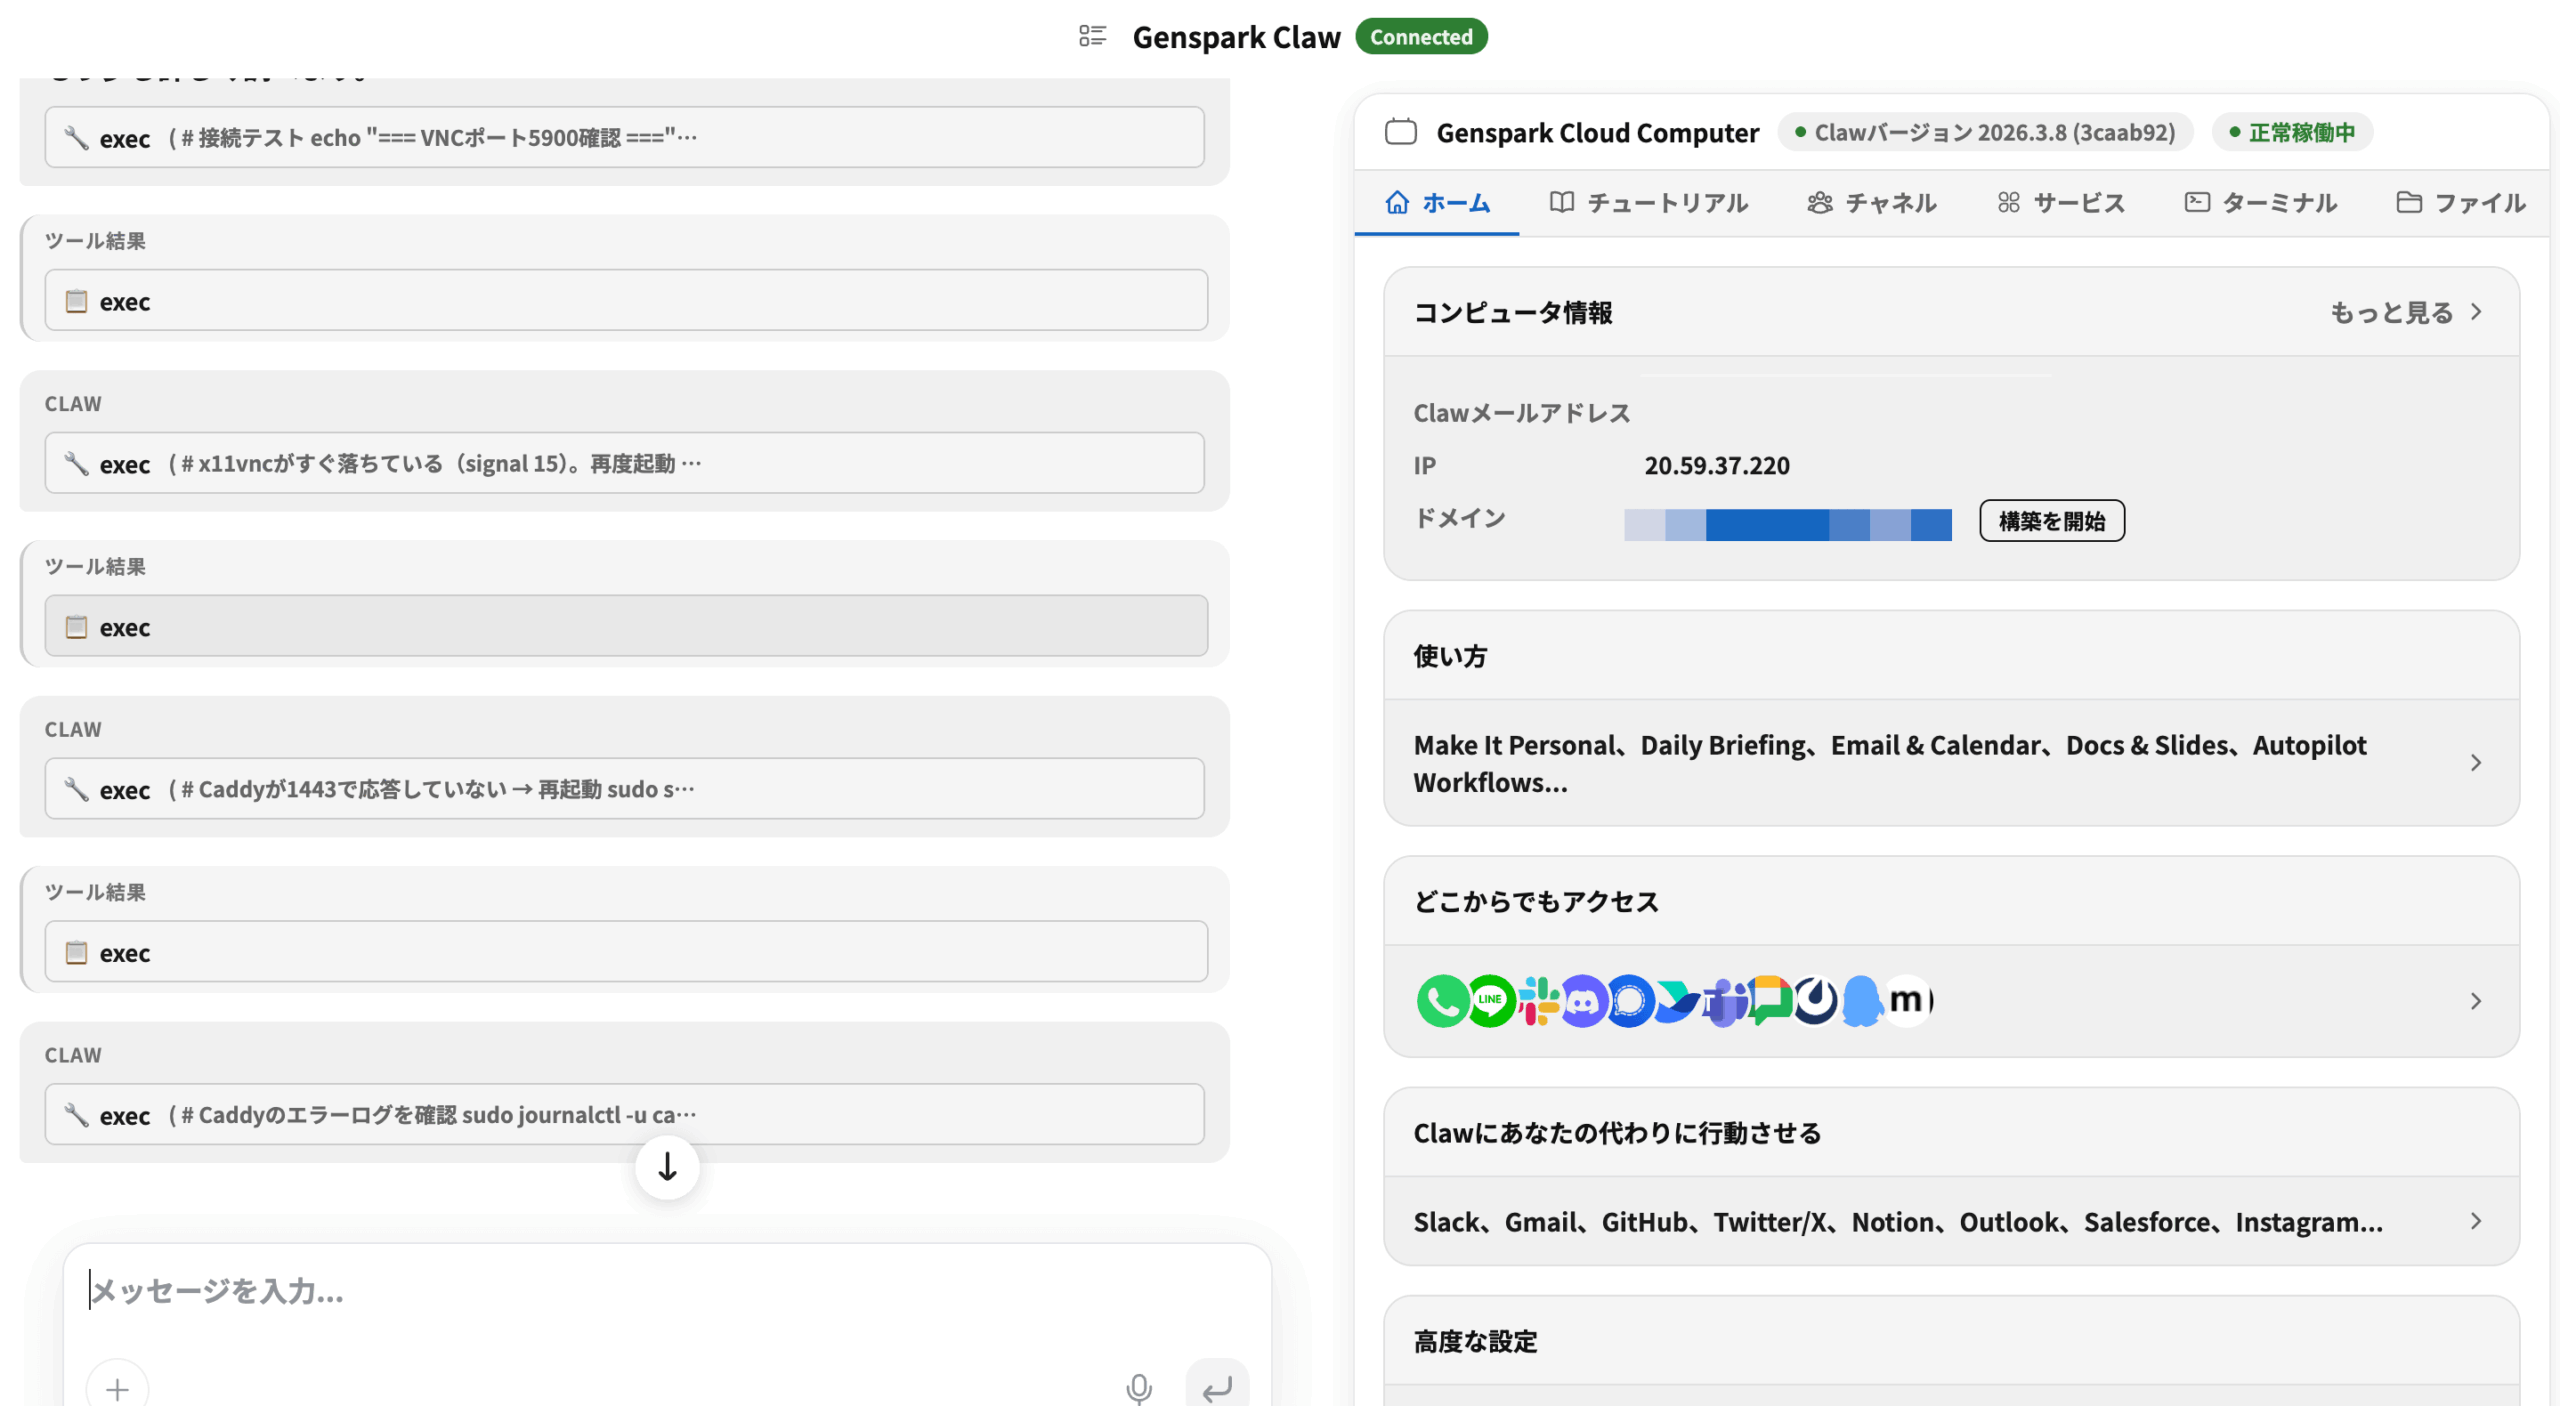This screenshot has height=1406, width=2560.
Task: Expand Slack, Gmail, GitHub integrations row
Action: point(2475,1221)
